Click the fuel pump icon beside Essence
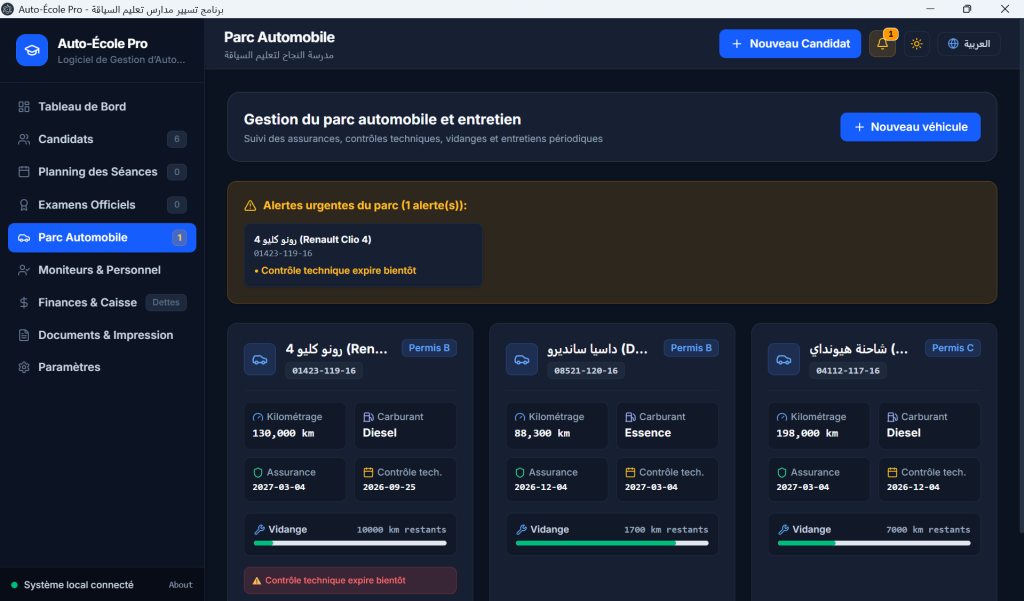Viewport: 1024px width, 601px height. click(630, 417)
